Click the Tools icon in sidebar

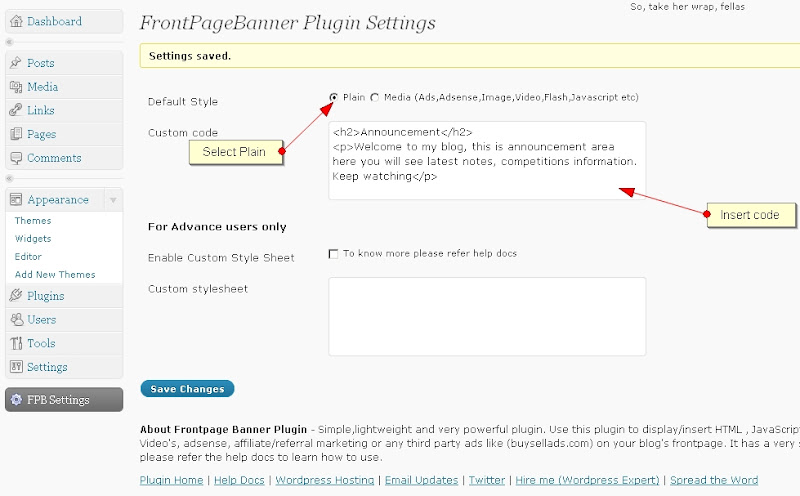click(x=16, y=343)
